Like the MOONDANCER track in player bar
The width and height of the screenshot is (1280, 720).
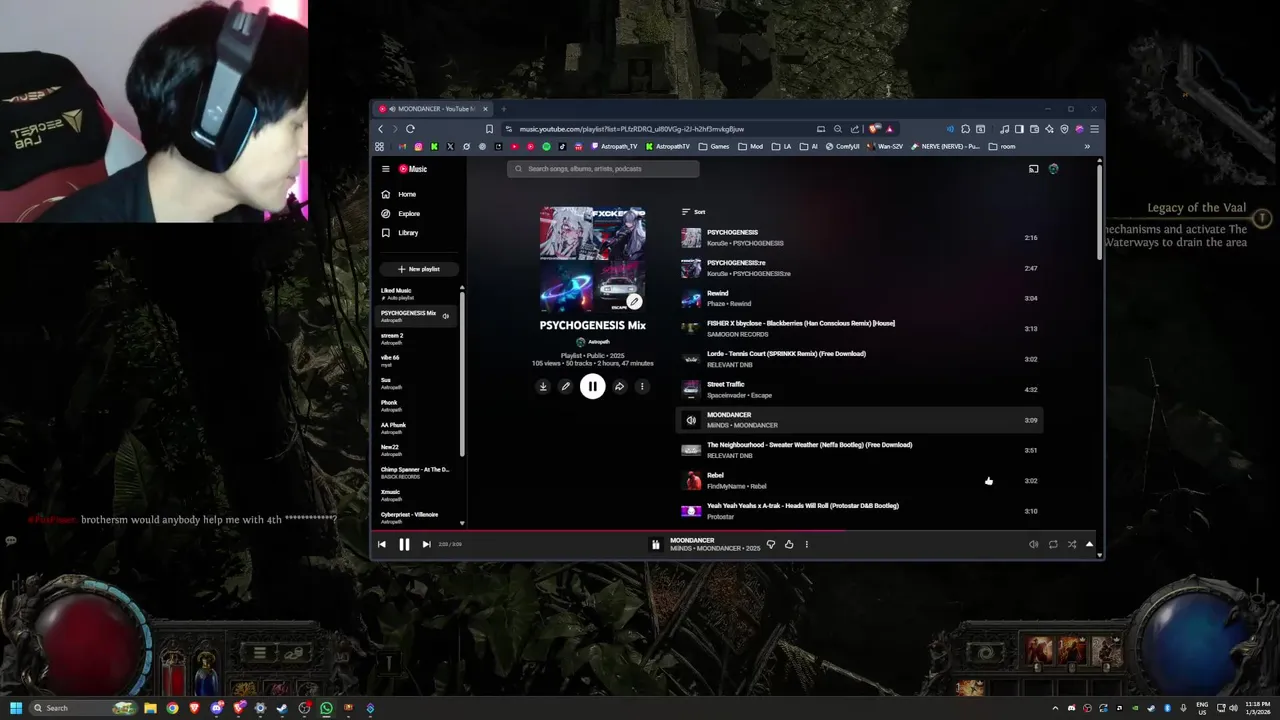[789, 544]
